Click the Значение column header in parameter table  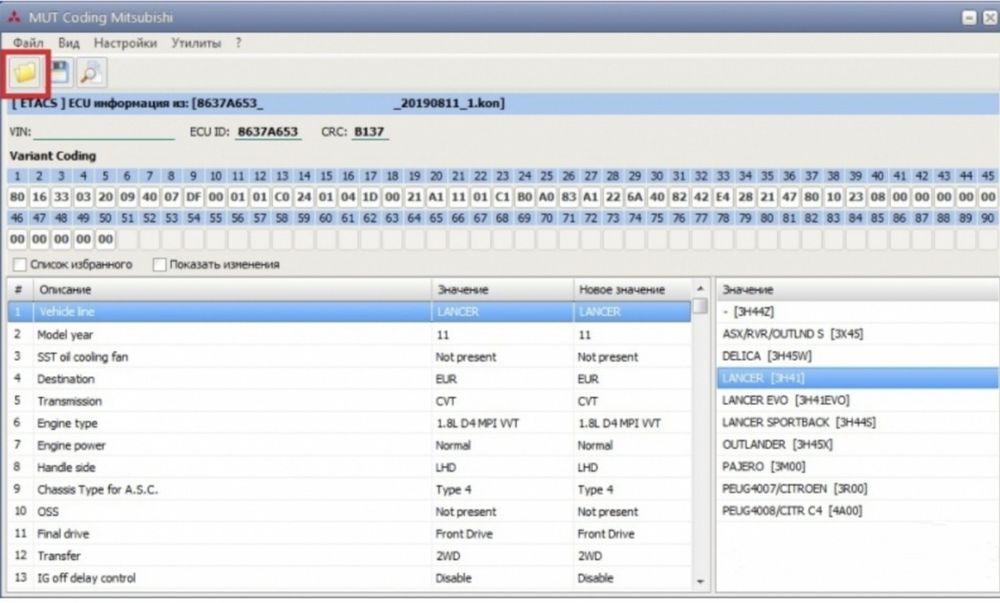pyautogui.click(x=503, y=289)
